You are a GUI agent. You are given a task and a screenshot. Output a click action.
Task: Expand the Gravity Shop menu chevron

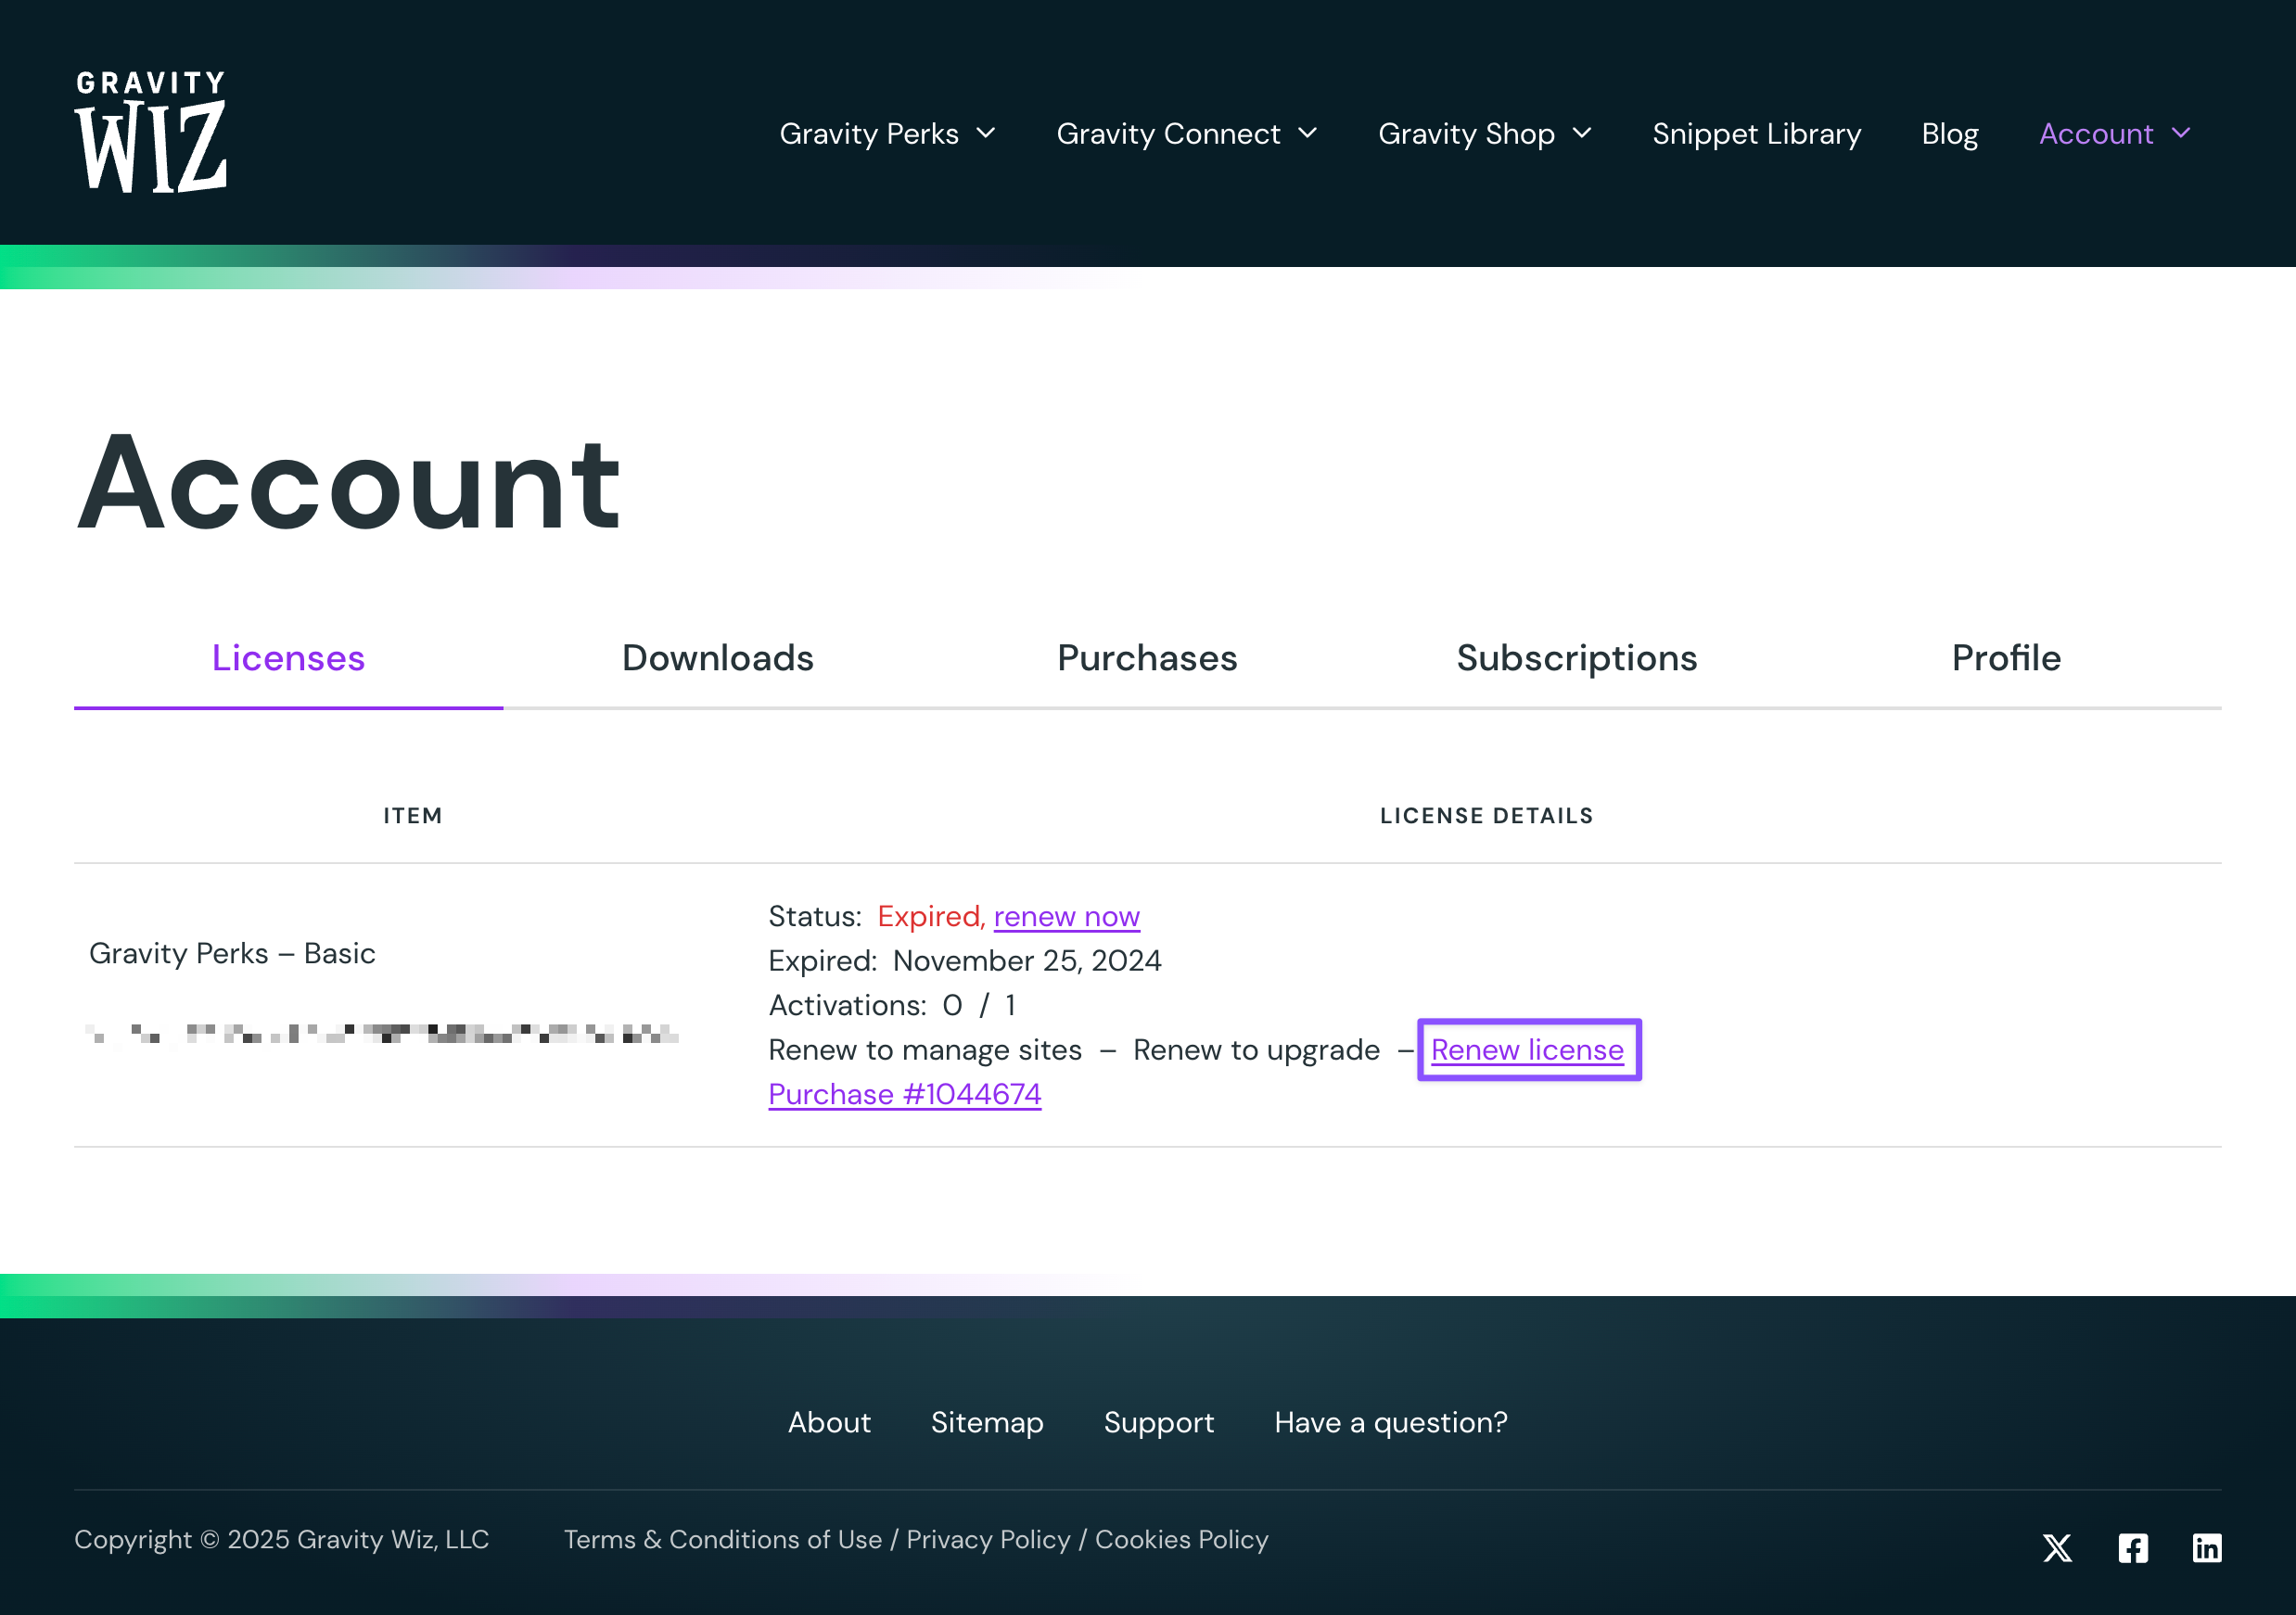[1582, 134]
